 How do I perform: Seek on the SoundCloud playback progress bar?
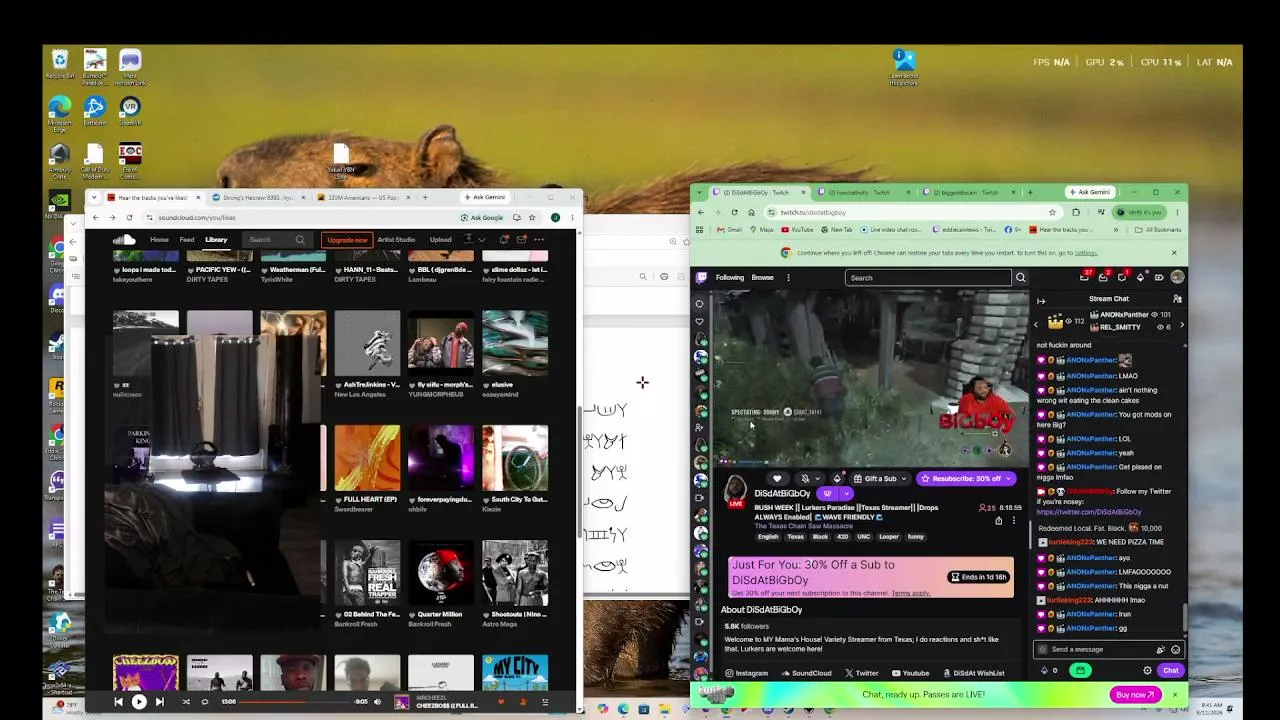296,702
